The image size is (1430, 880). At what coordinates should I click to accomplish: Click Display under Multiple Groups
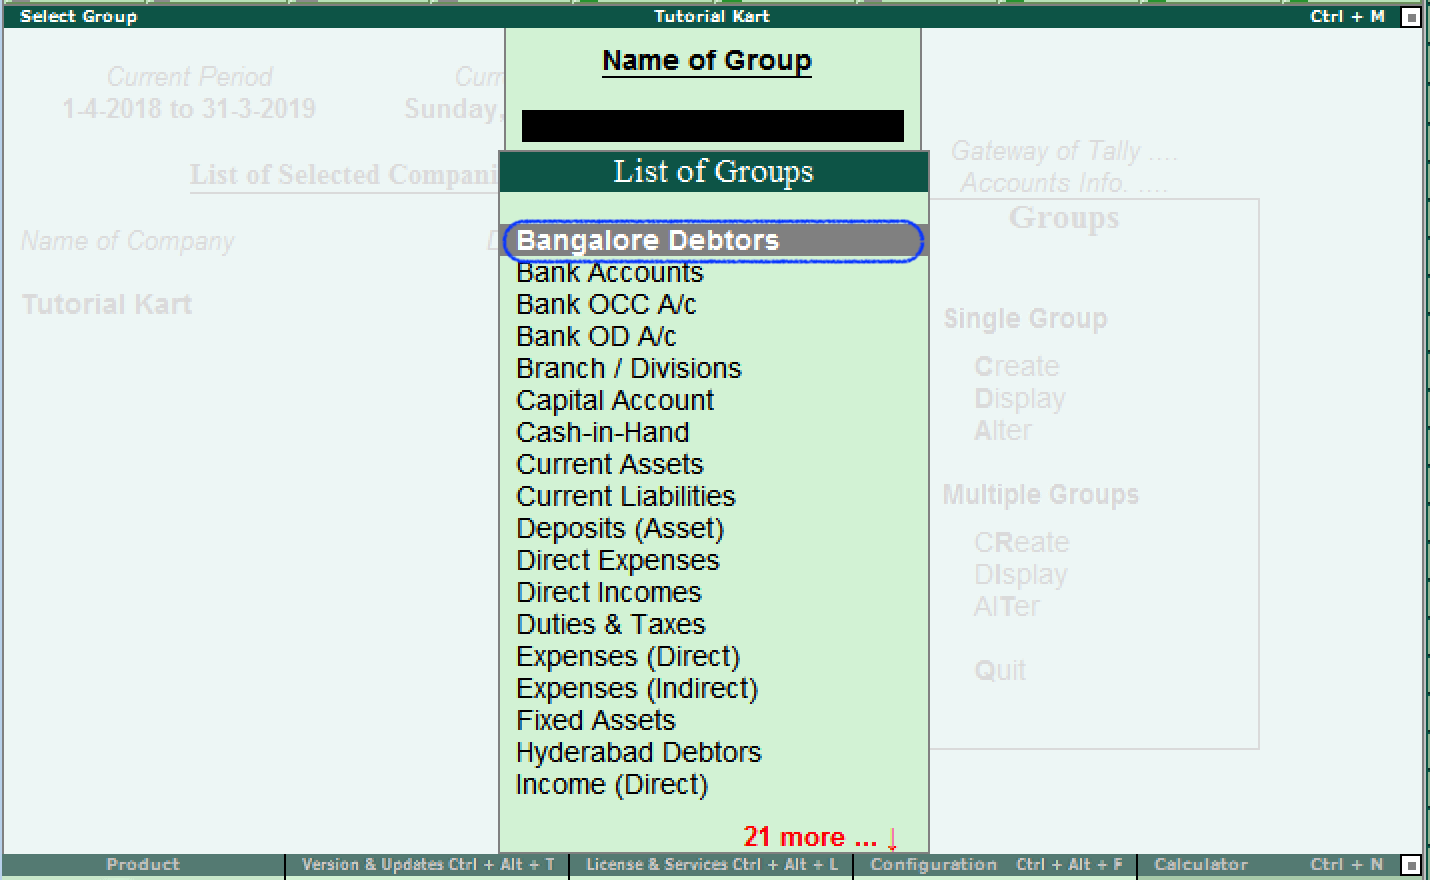coord(1020,573)
